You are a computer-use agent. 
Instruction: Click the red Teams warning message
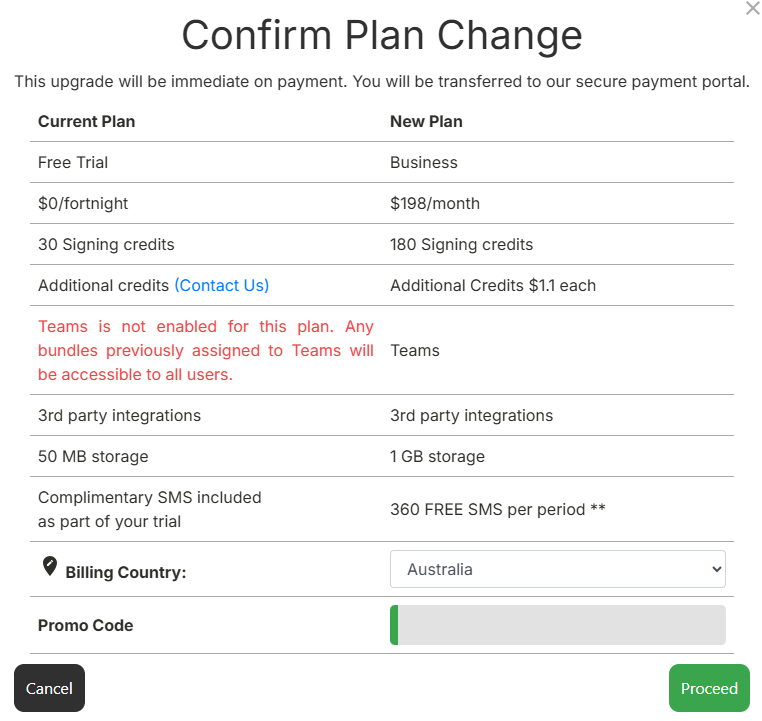click(x=205, y=350)
